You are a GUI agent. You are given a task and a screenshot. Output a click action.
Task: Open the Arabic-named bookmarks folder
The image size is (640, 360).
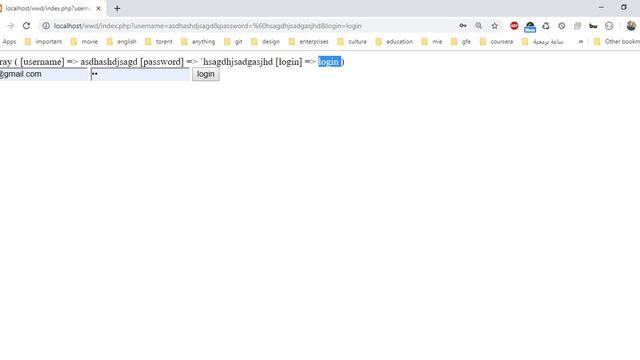[543, 42]
